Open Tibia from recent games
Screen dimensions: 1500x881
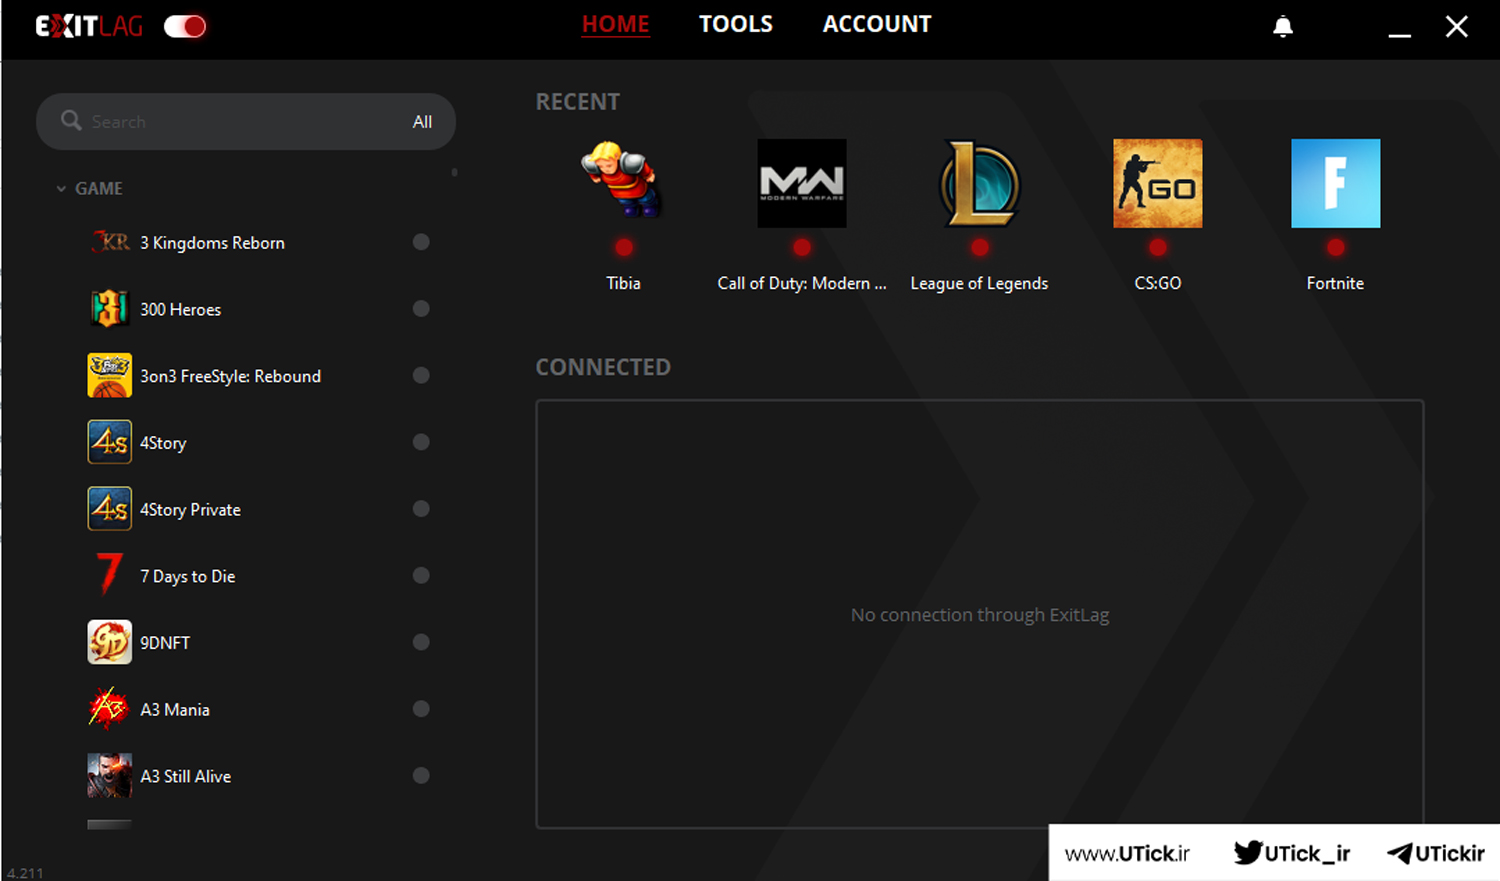[623, 181]
